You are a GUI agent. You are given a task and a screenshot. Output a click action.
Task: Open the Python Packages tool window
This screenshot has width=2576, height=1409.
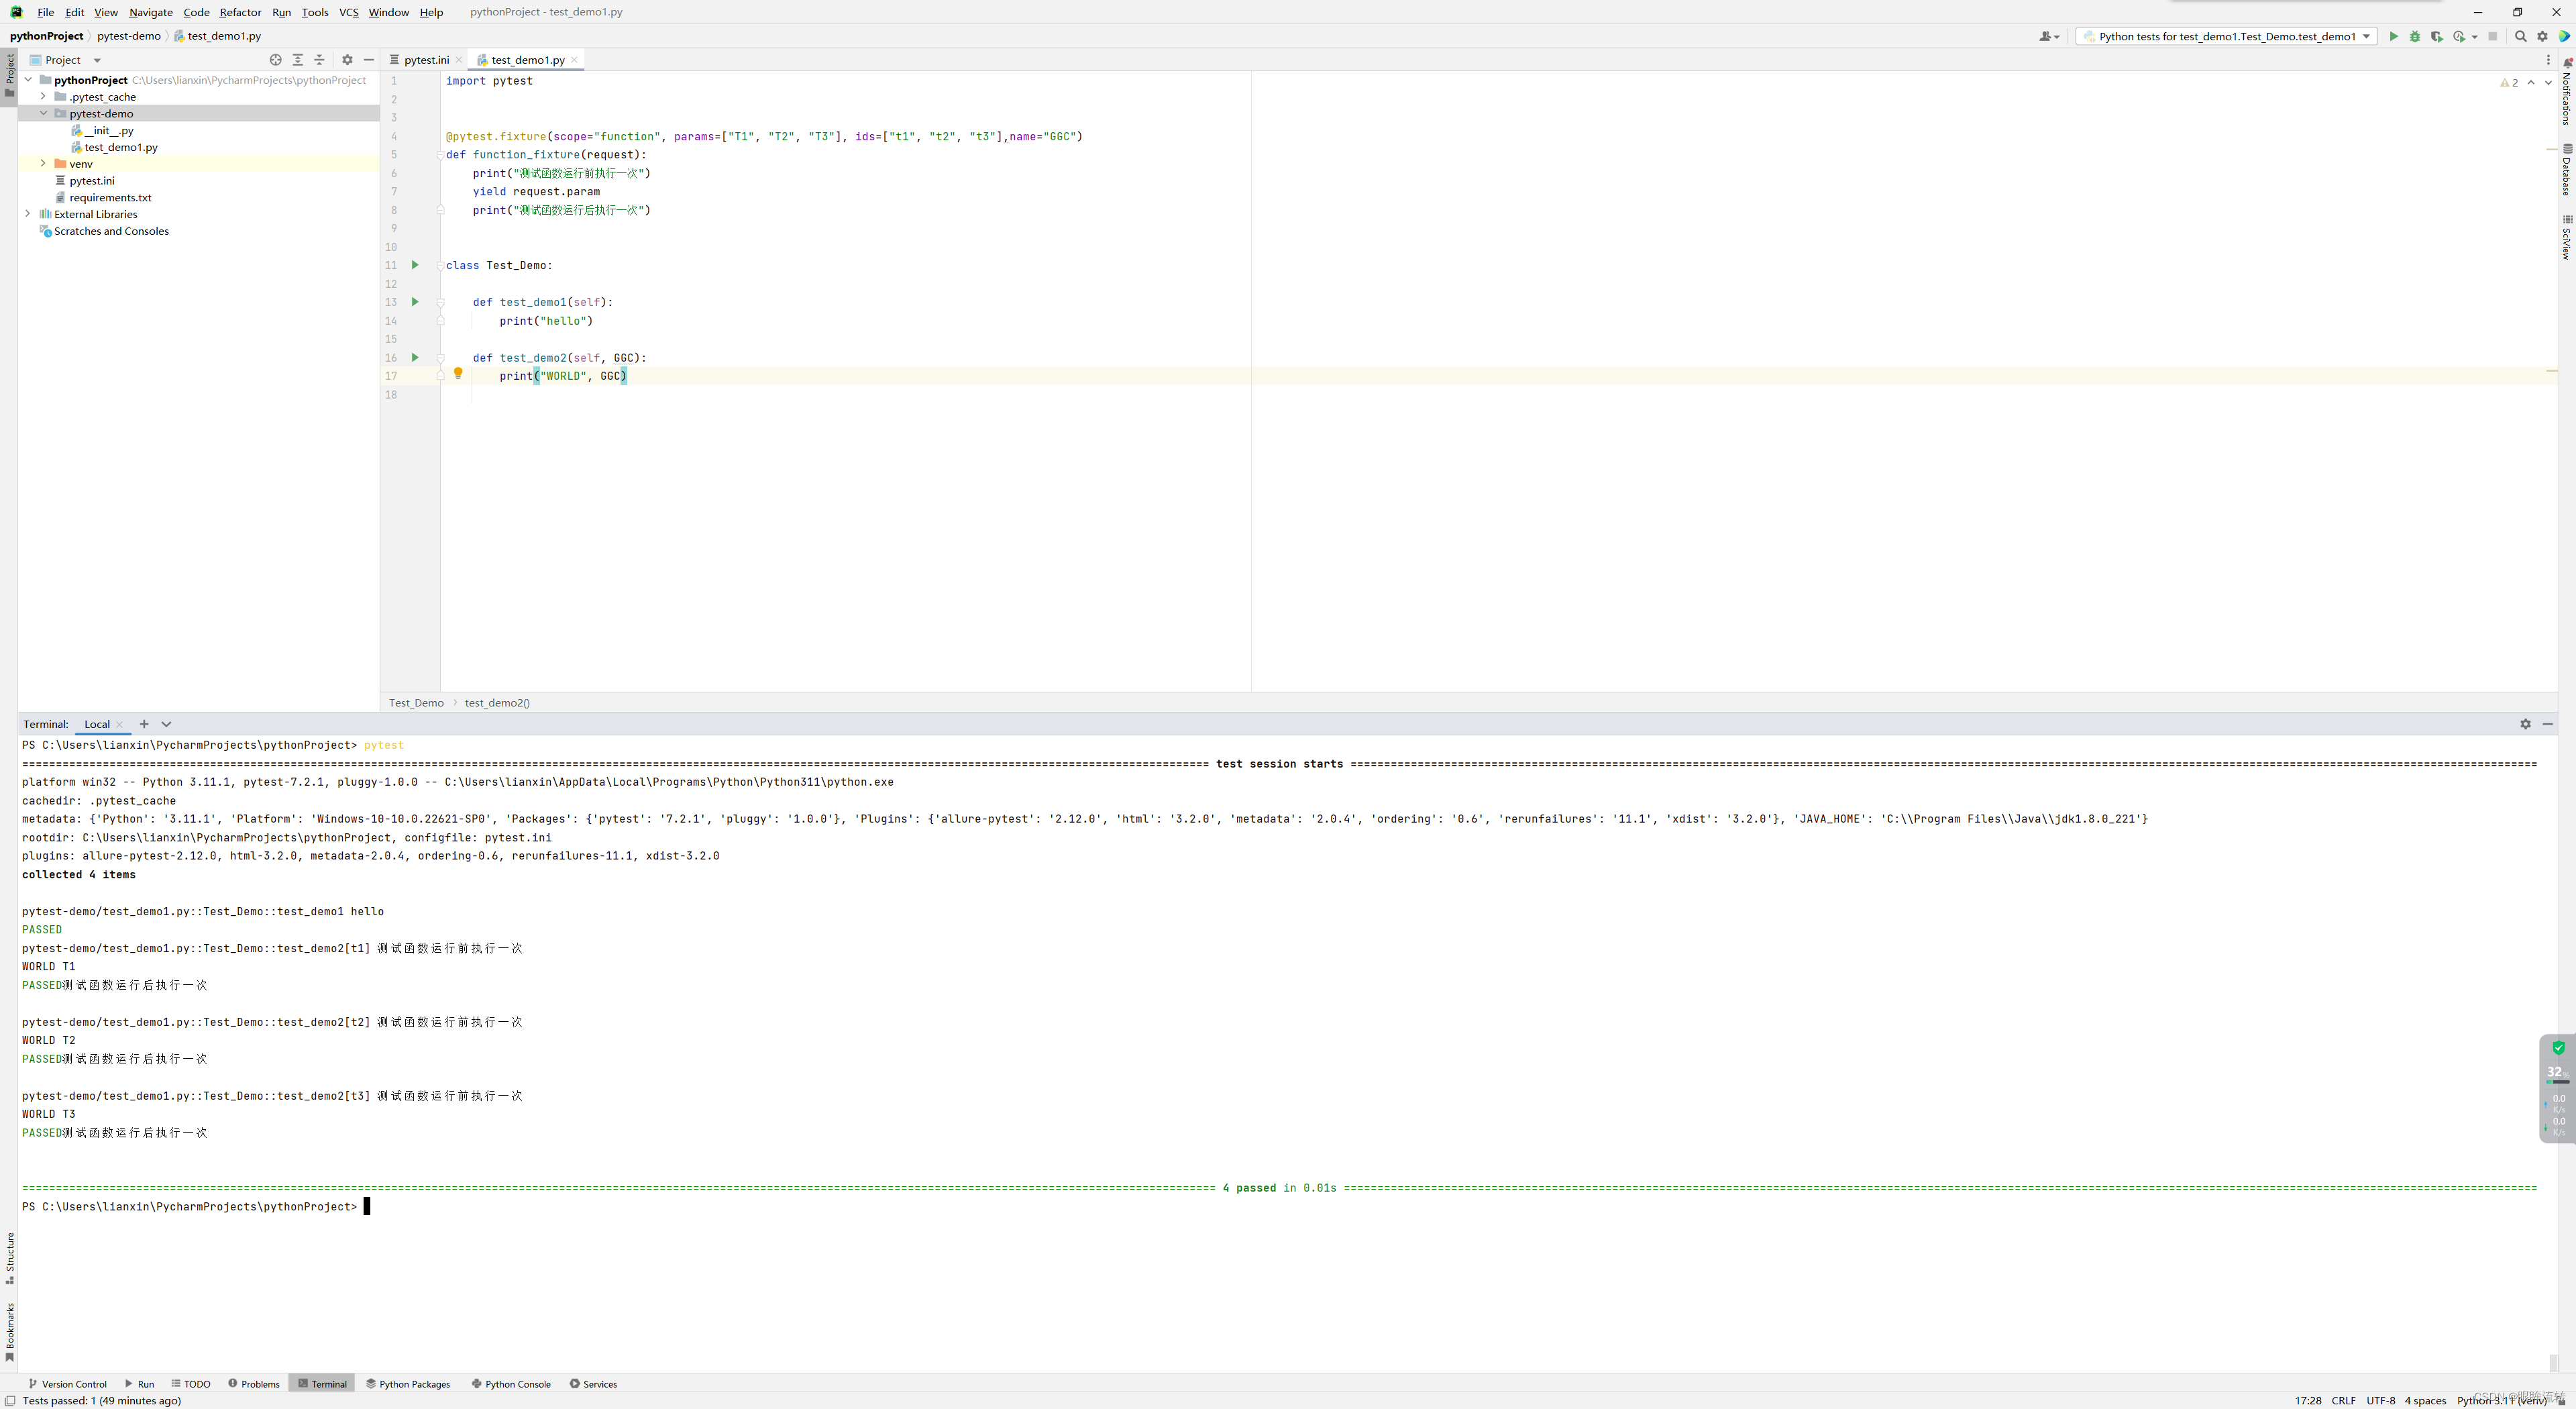[408, 1384]
